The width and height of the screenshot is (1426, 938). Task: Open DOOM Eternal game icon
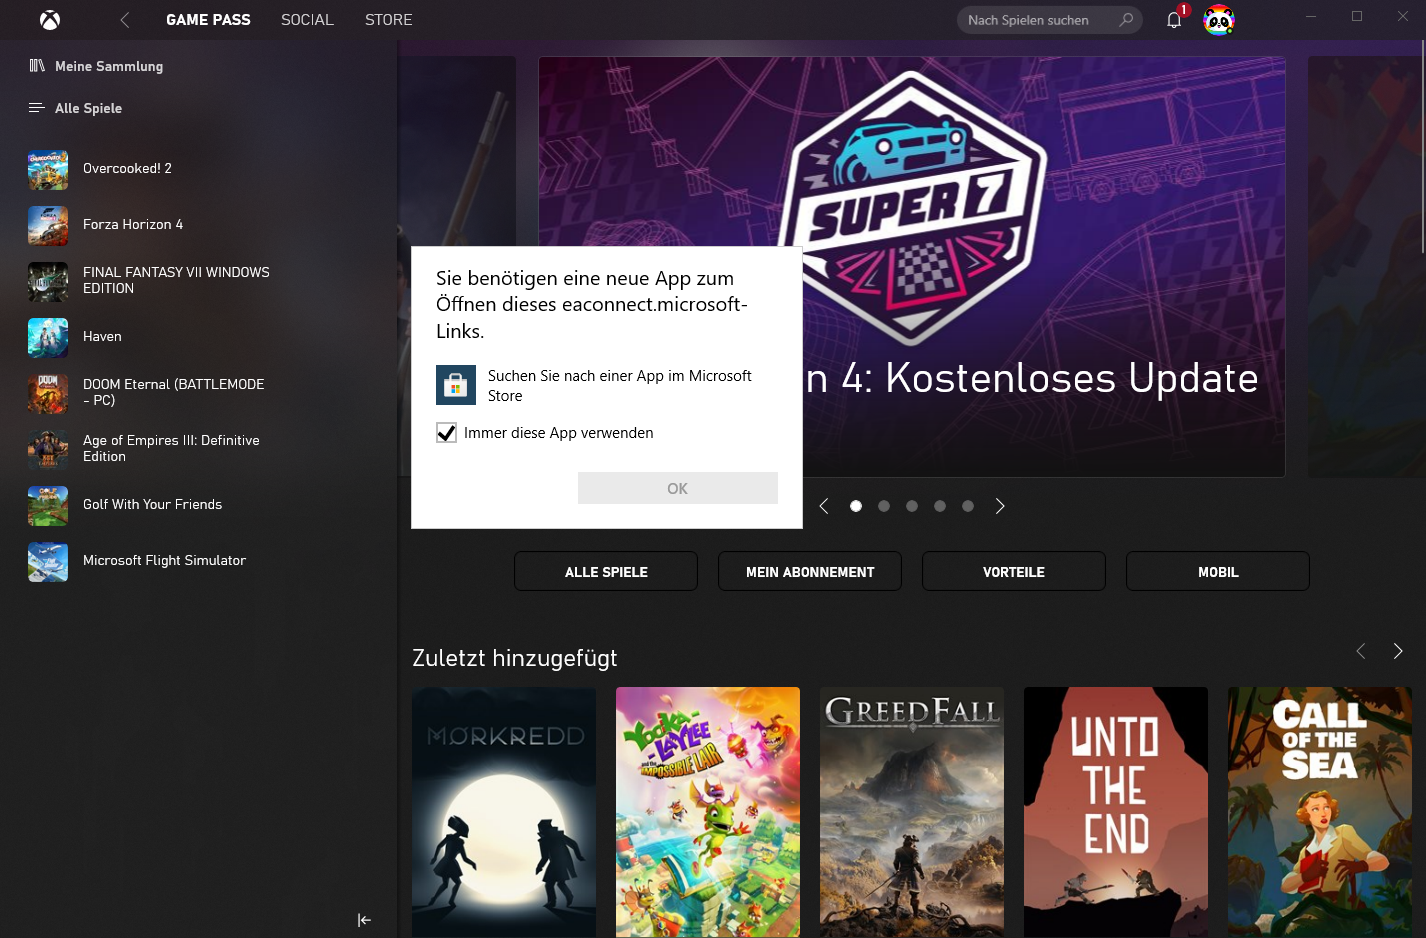pyautogui.click(x=48, y=394)
